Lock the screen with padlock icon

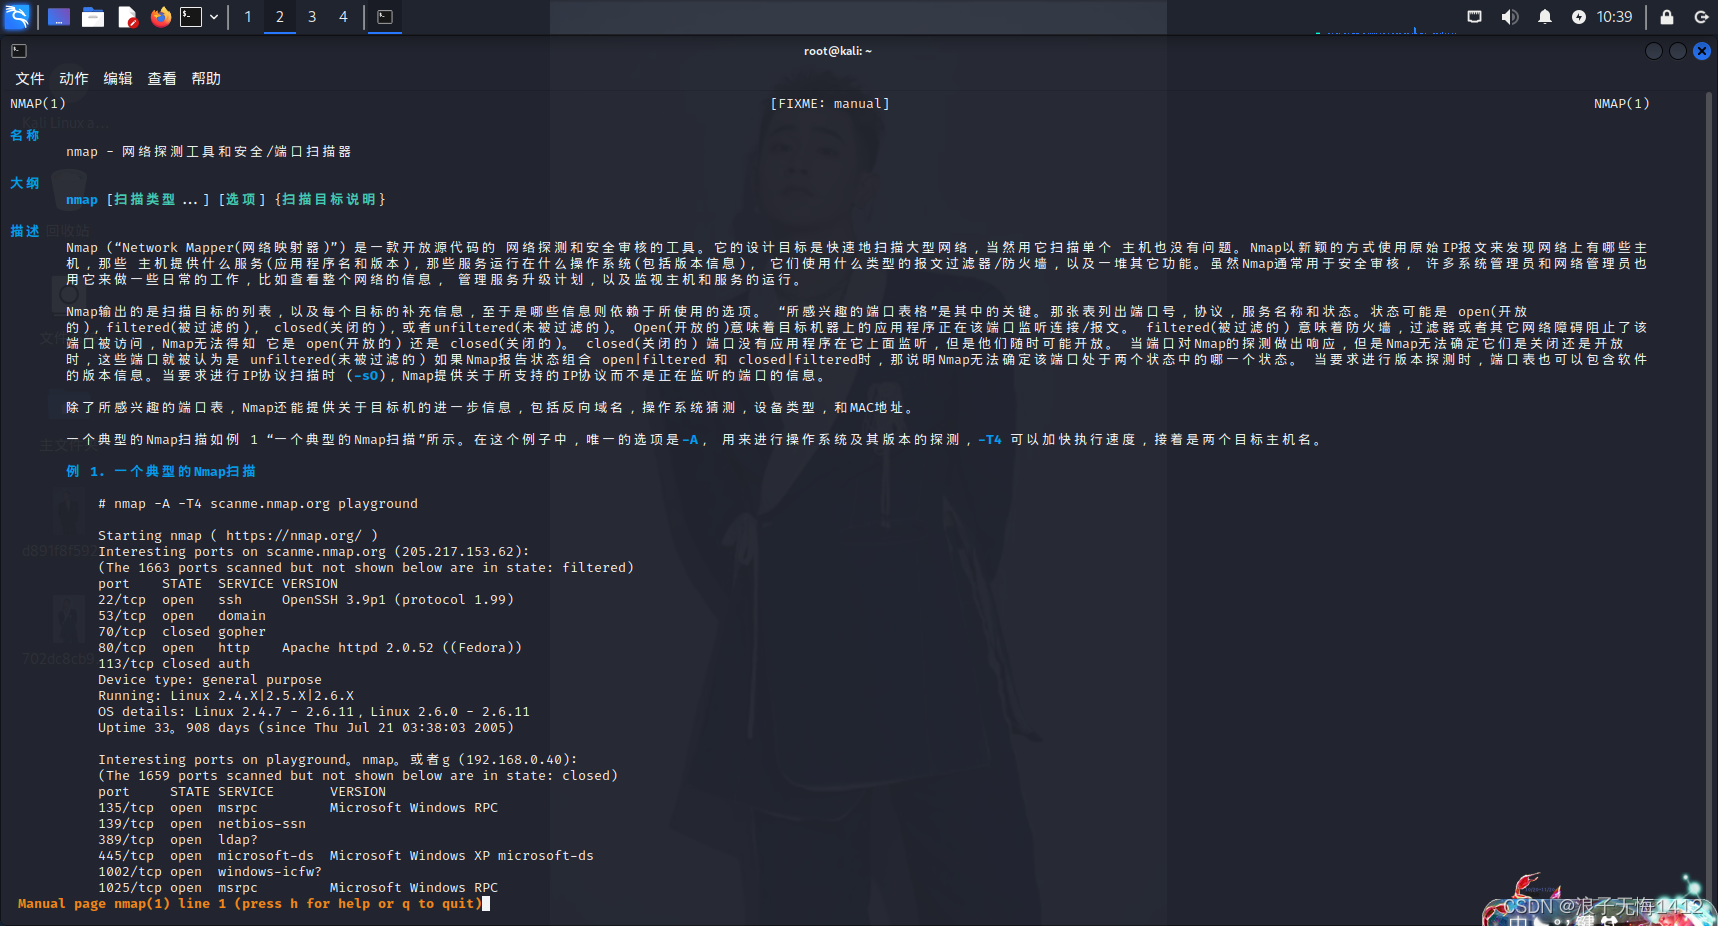click(1667, 17)
